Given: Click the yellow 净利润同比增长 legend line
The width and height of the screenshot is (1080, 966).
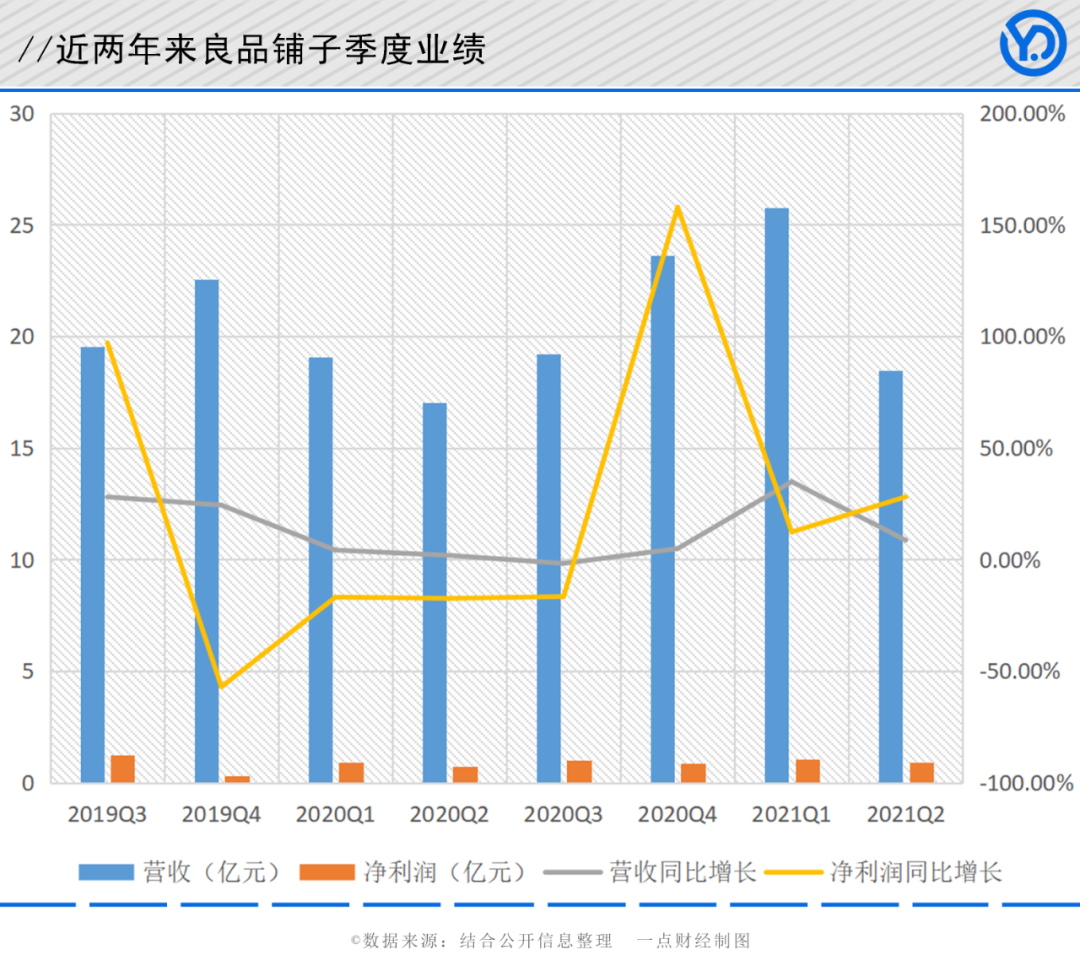Looking at the screenshot, I should [794, 872].
